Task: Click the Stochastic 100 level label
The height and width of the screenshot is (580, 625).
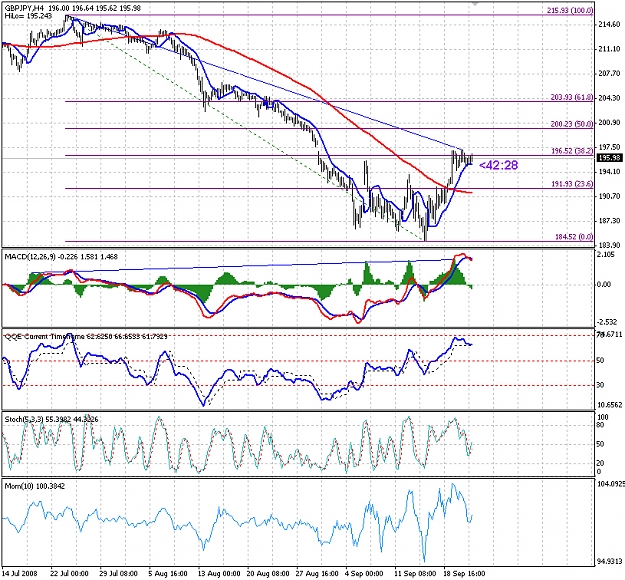Action: click(603, 417)
